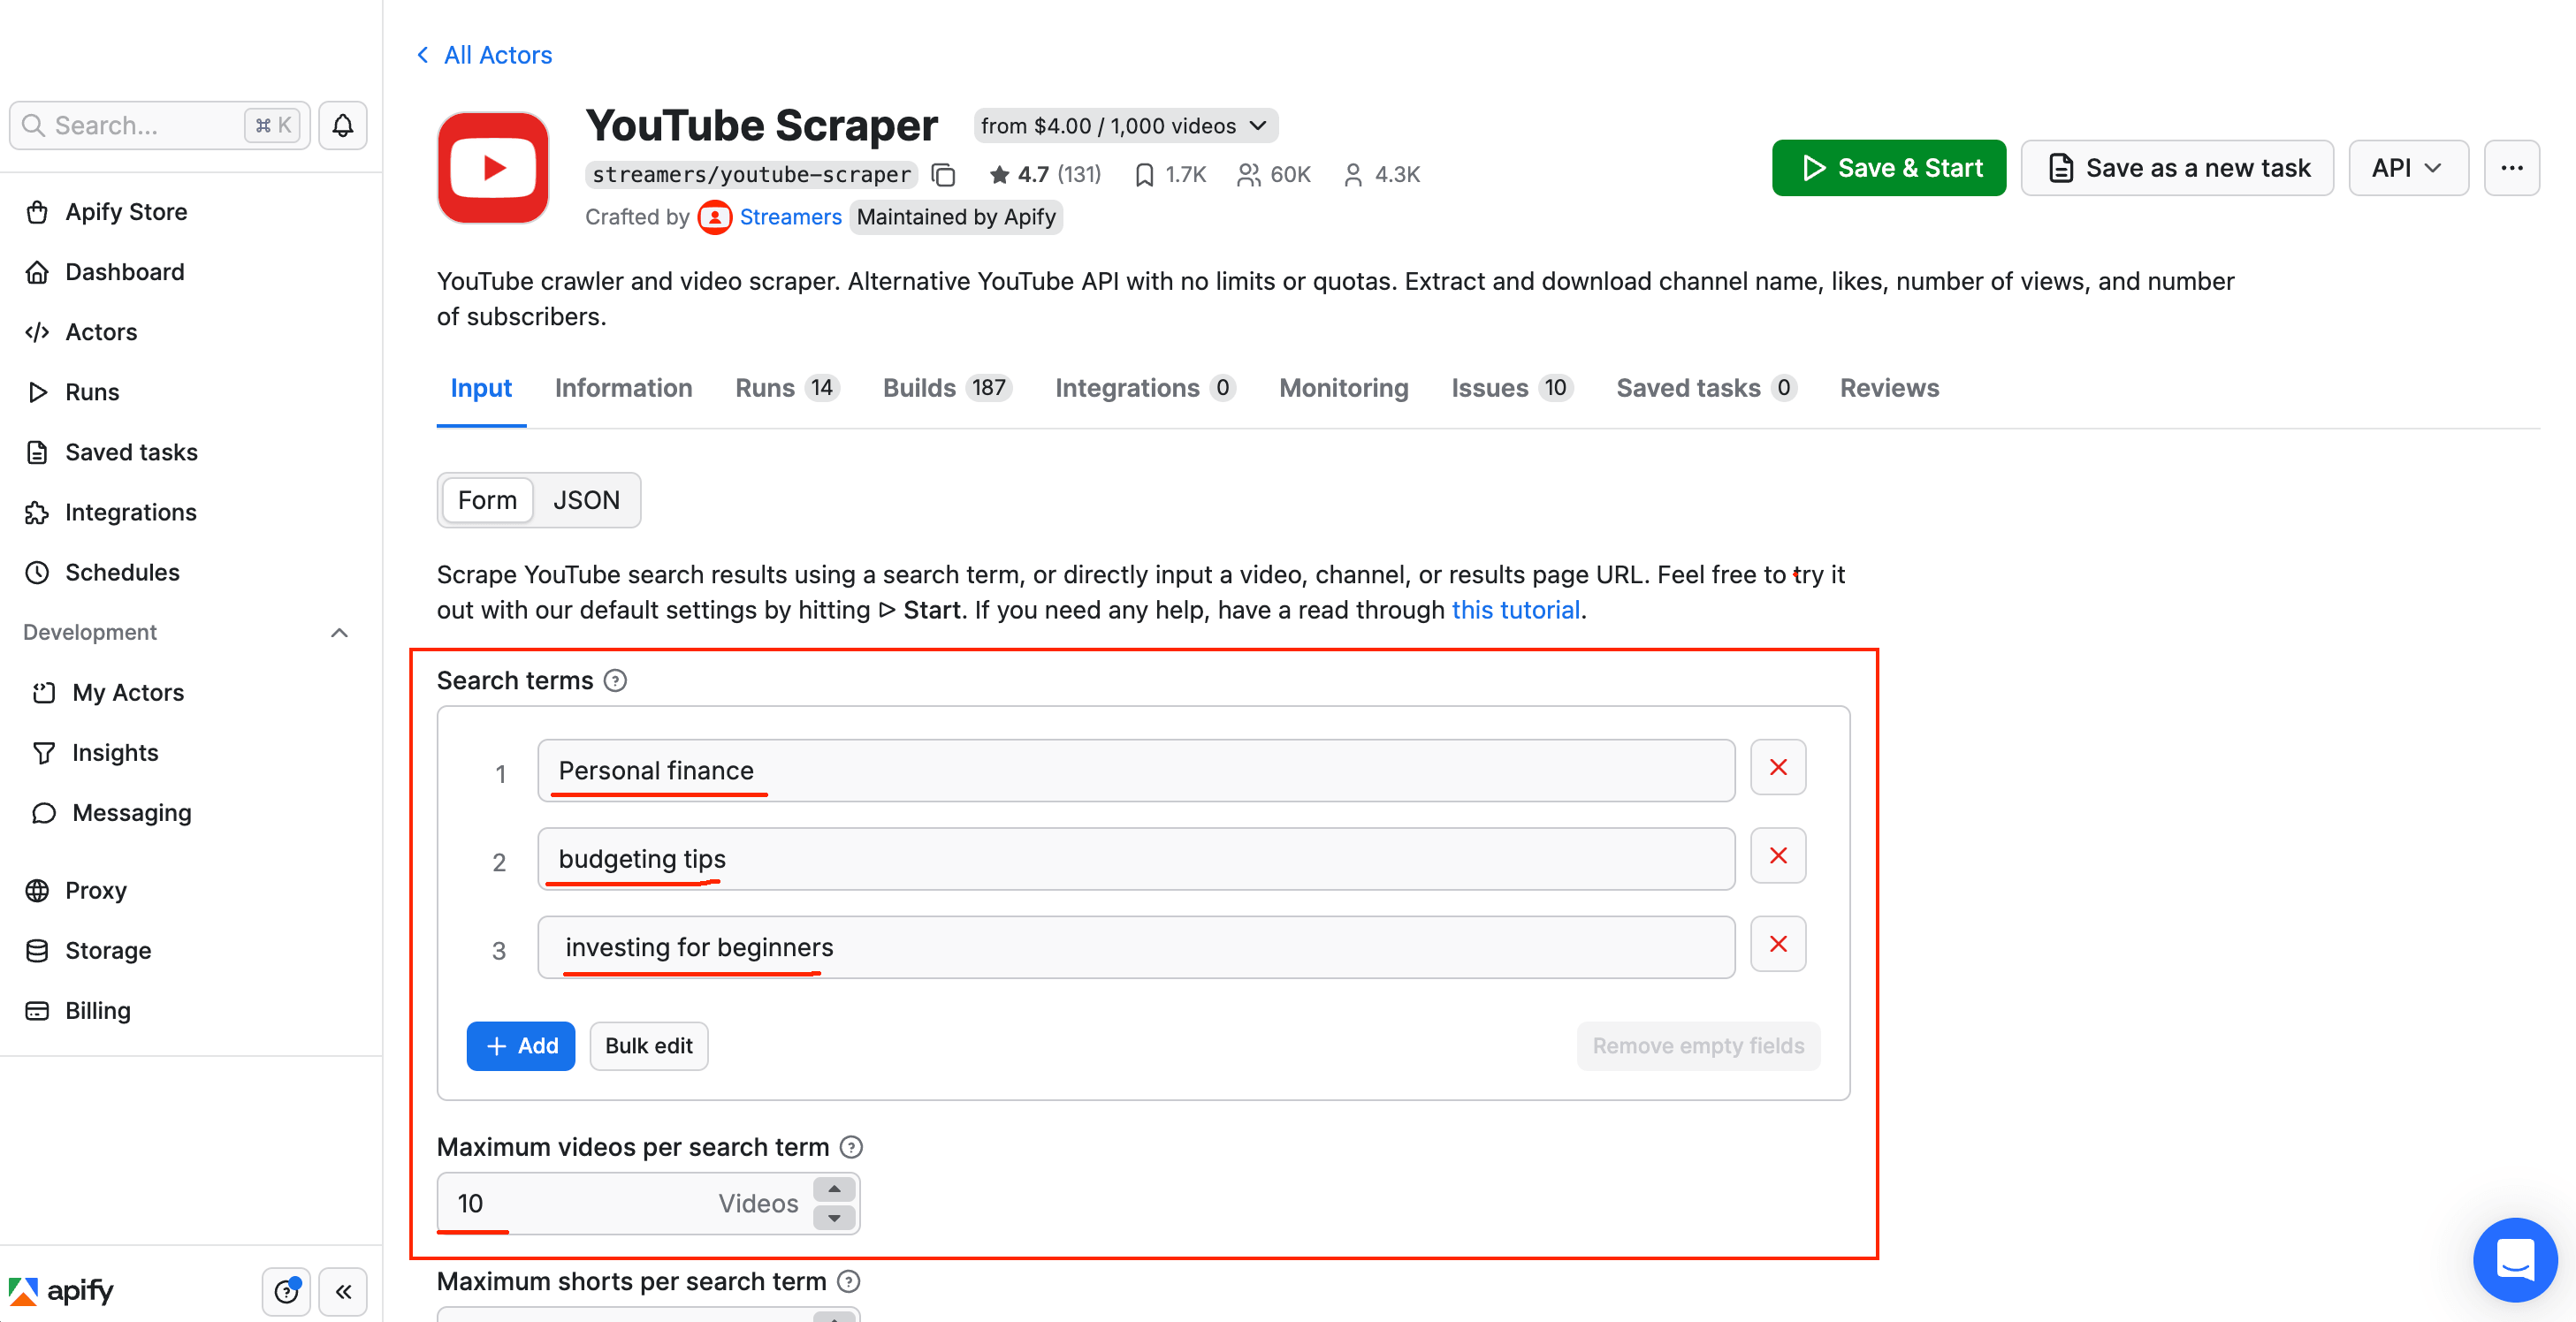Open the support chat bubble
The width and height of the screenshot is (2576, 1322).
point(2515,1259)
